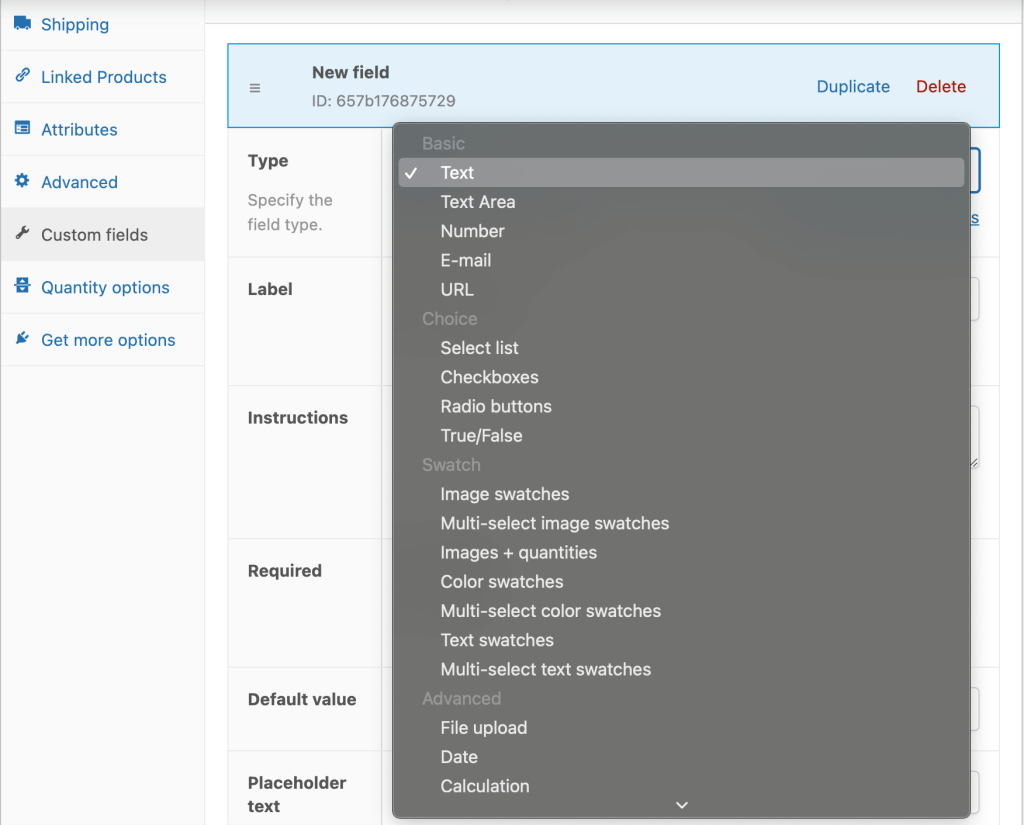Click the Custom fields wrench icon
Viewport: 1024px width, 825px height.
click(22, 234)
